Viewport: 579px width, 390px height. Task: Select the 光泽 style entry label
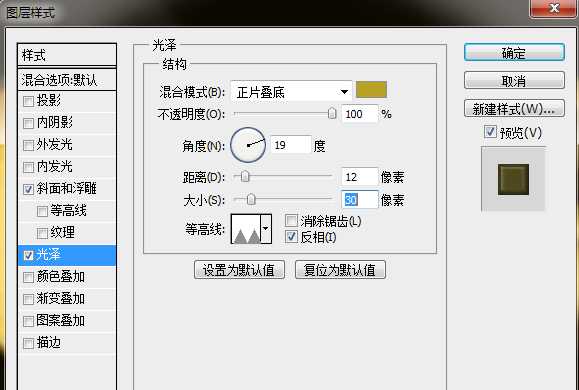click(48, 255)
